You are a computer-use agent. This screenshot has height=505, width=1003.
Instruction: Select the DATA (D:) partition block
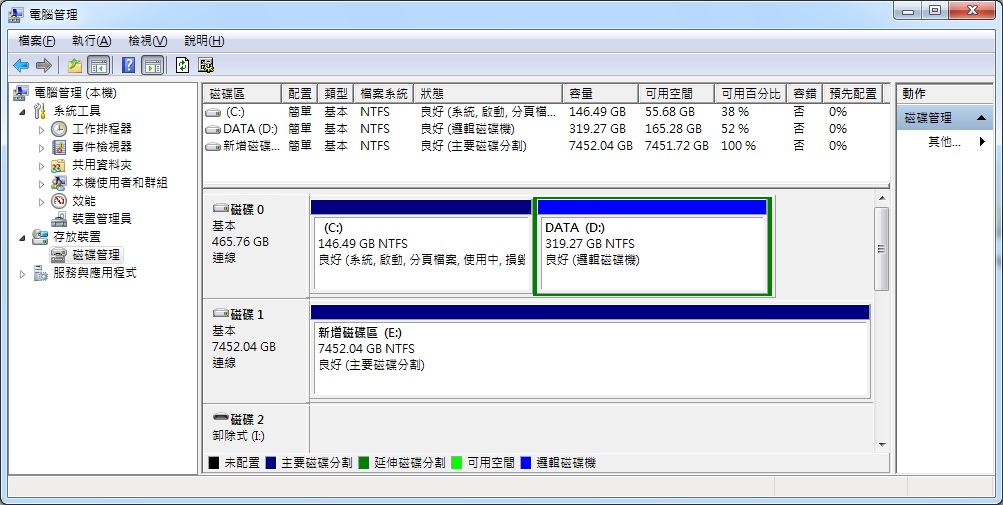point(652,247)
